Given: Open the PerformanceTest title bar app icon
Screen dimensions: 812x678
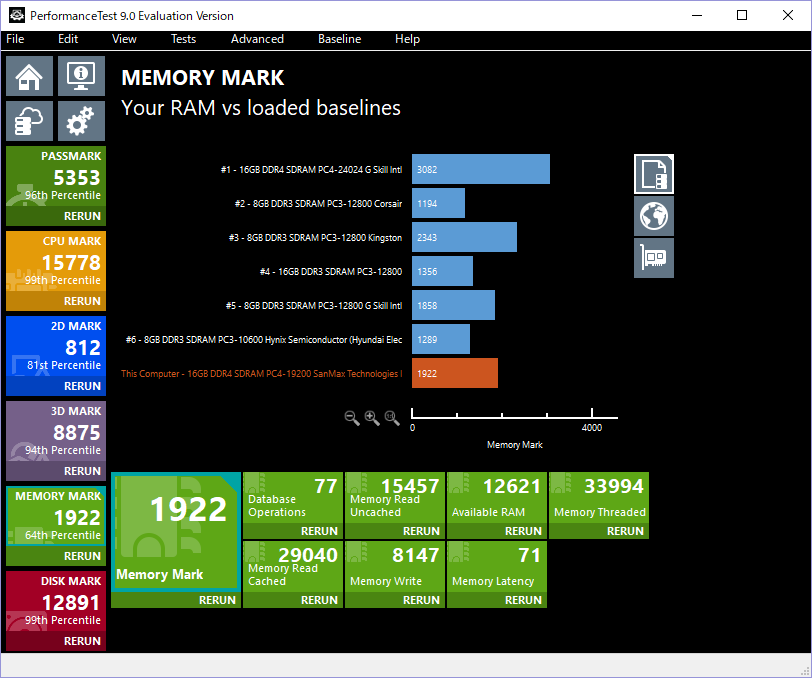Looking at the screenshot, I should pyautogui.click(x=17, y=16).
